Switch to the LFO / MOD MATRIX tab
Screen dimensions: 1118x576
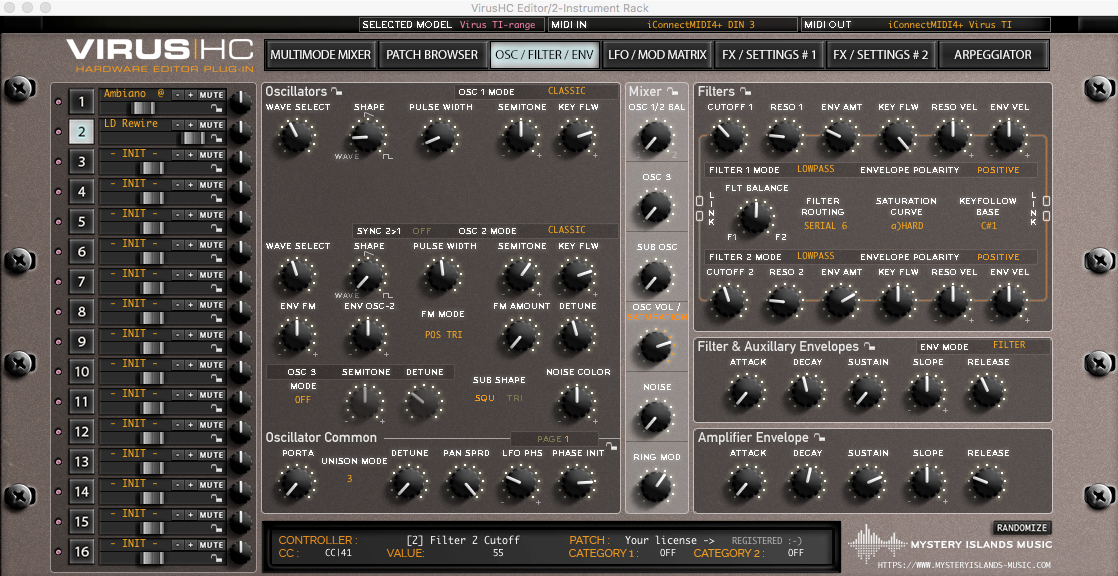657,55
